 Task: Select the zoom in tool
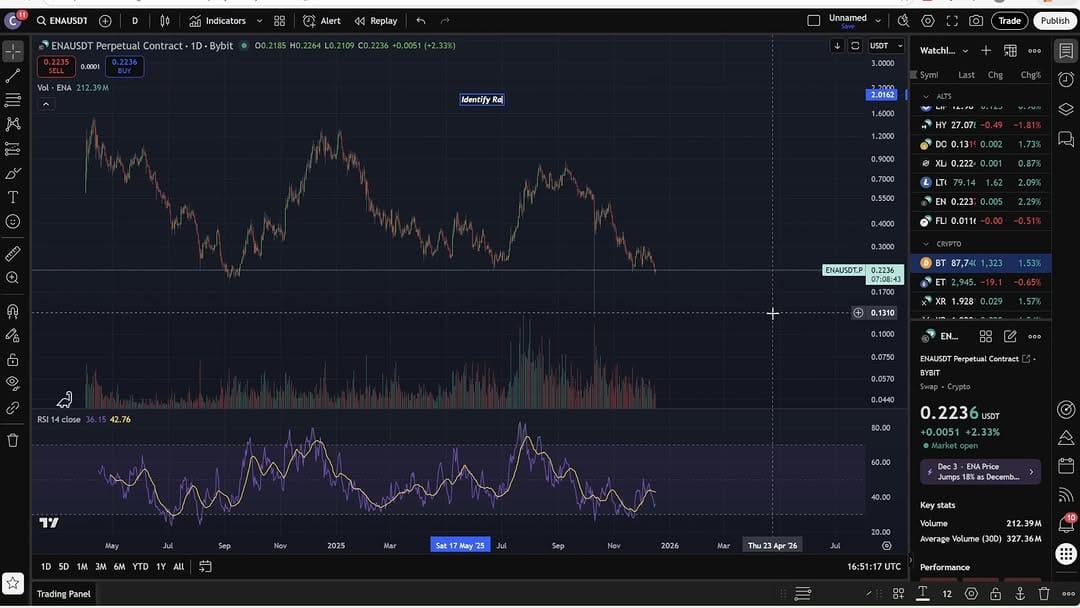pyautogui.click(x=12, y=277)
